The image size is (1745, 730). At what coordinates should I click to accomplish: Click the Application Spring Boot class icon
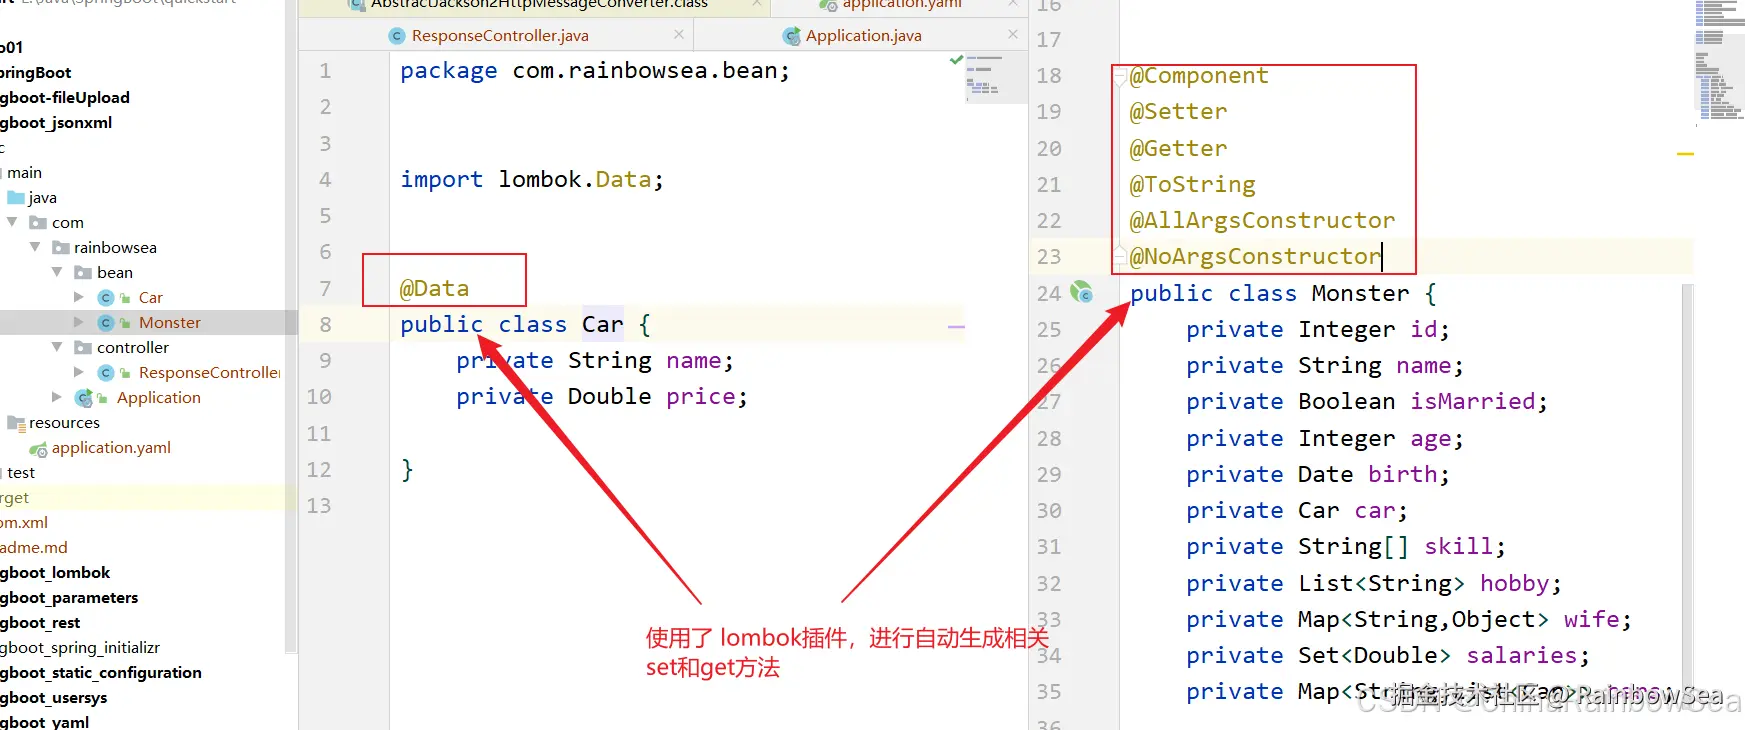[85, 398]
